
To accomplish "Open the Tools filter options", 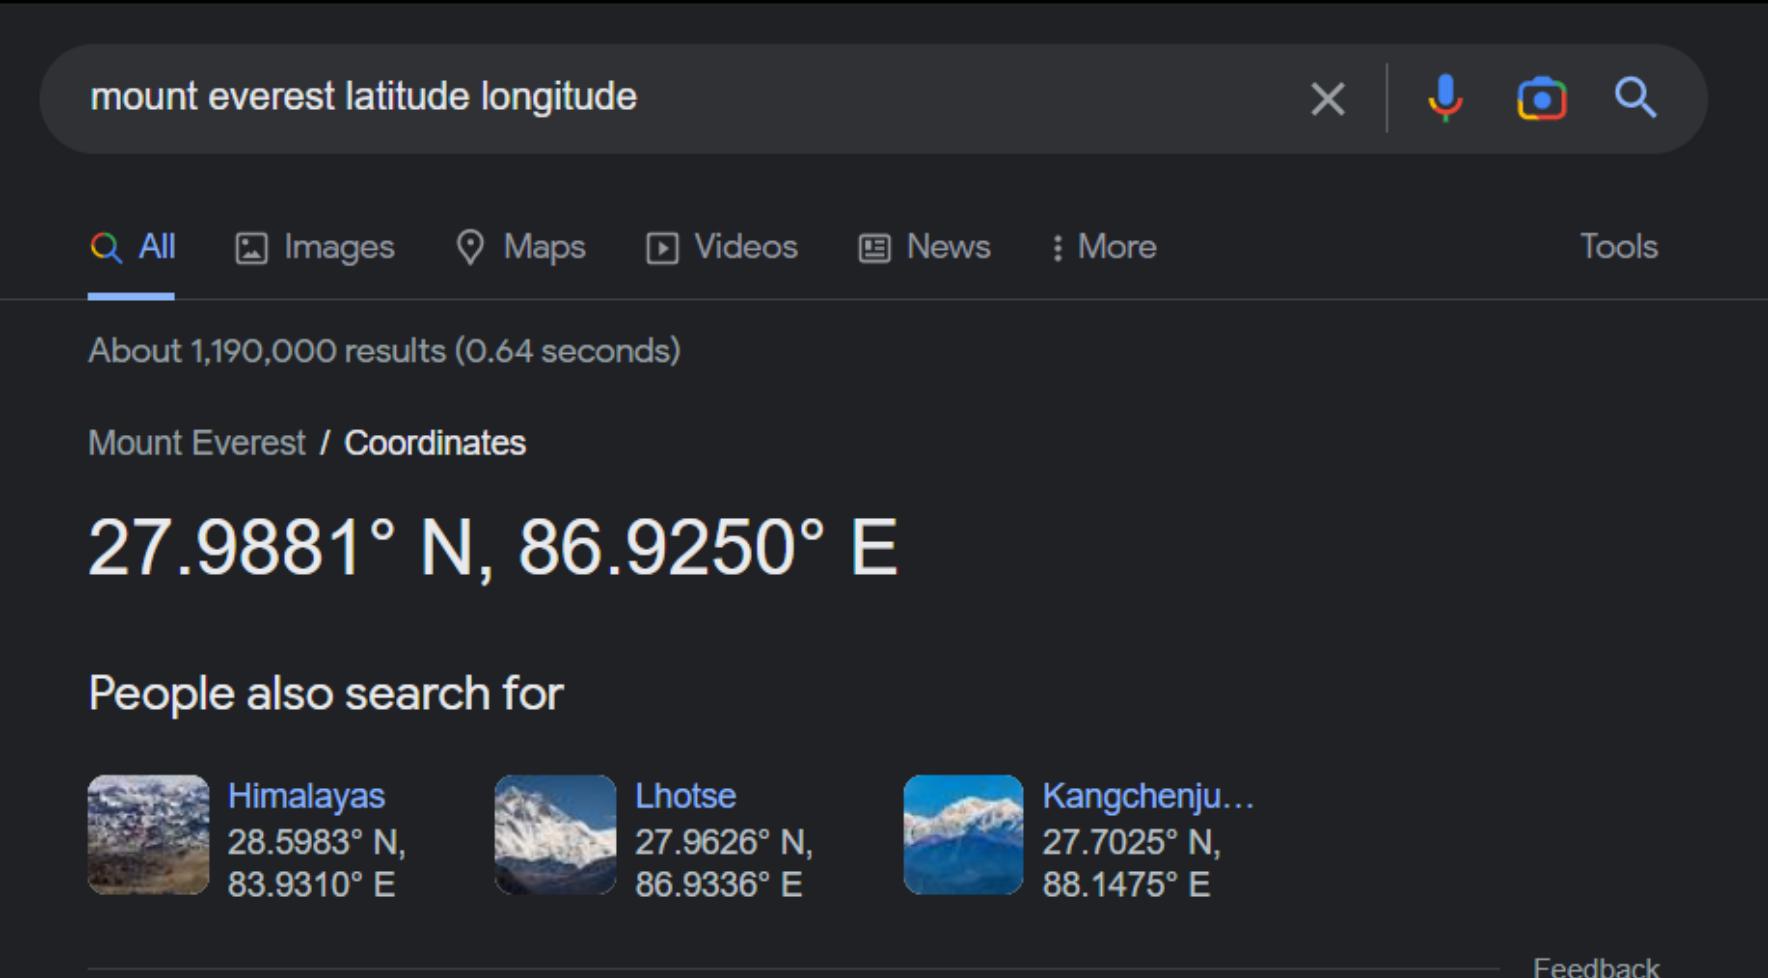I will tap(1618, 247).
